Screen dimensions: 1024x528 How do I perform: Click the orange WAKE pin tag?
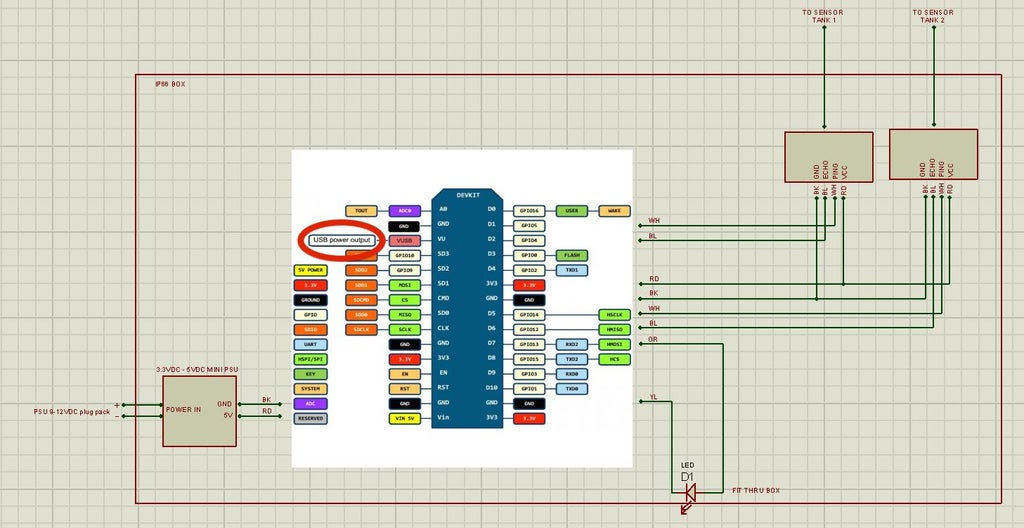point(614,211)
